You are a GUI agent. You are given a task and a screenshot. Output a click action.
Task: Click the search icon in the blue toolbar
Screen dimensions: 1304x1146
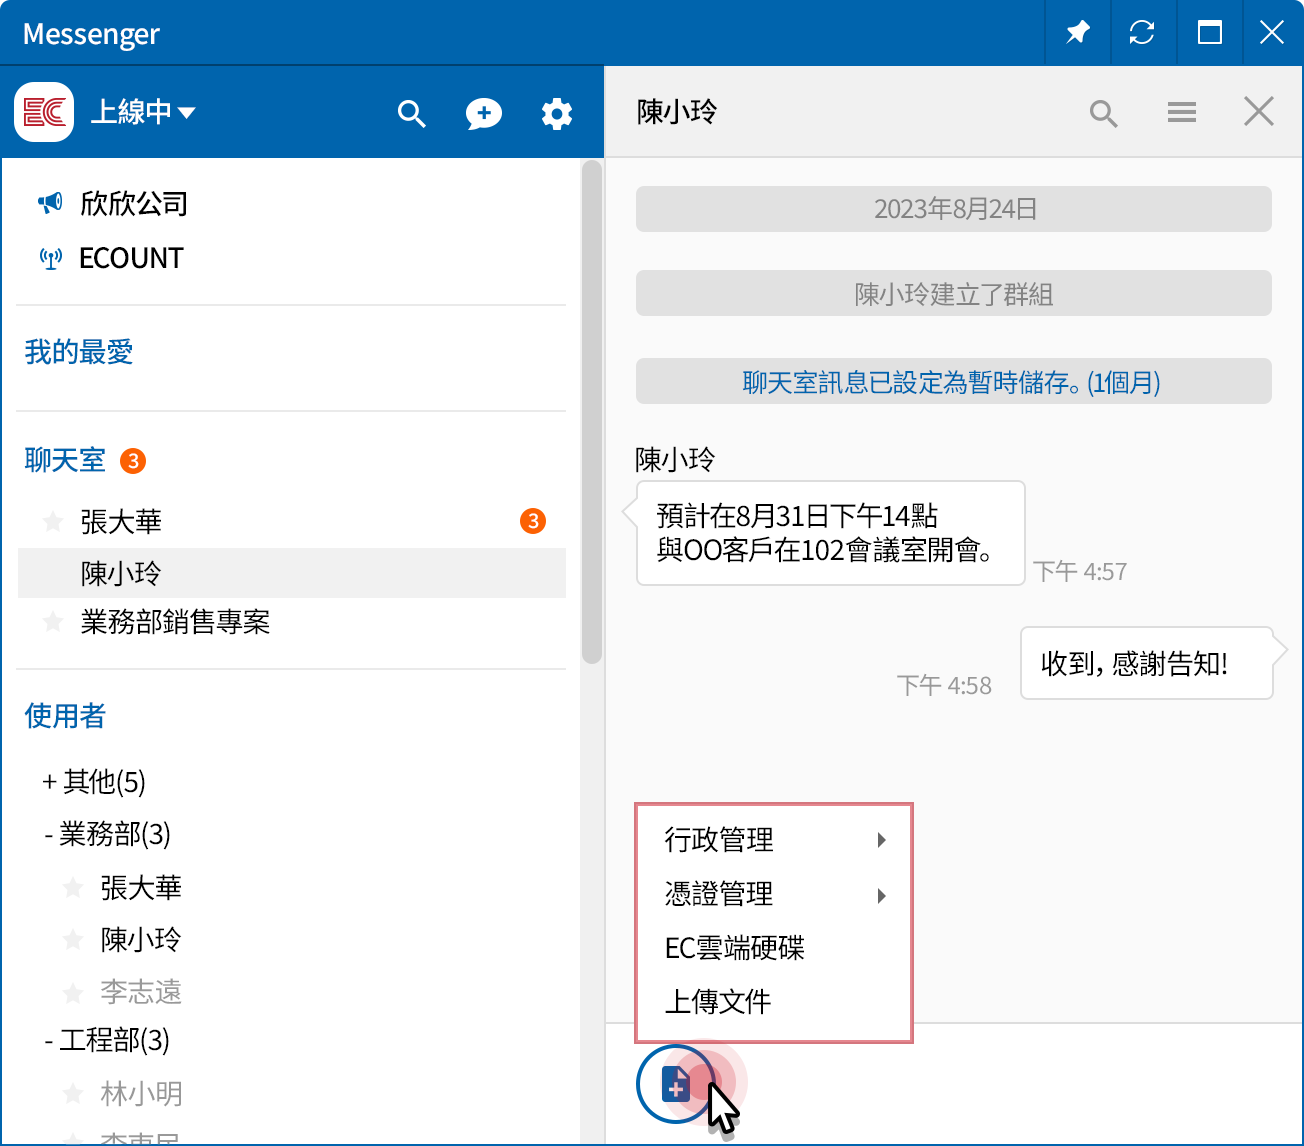point(411,113)
